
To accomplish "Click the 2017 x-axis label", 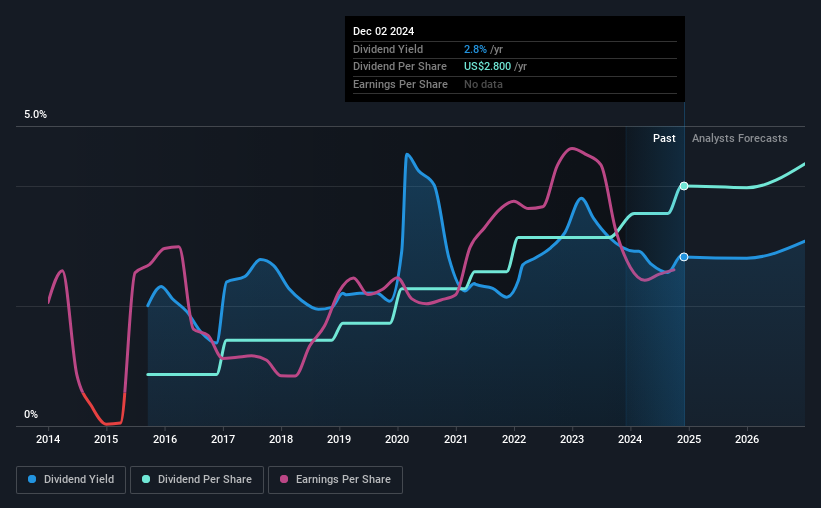I will click(223, 439).
